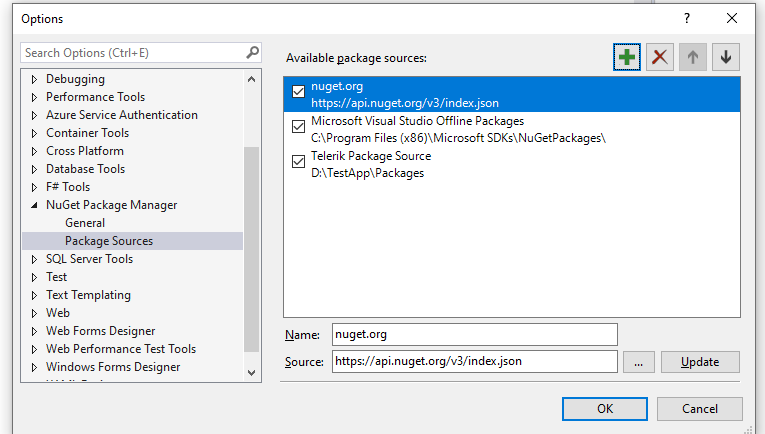
Task: Collapse the NuGet Package Manager node
Action: coord(35,205)
